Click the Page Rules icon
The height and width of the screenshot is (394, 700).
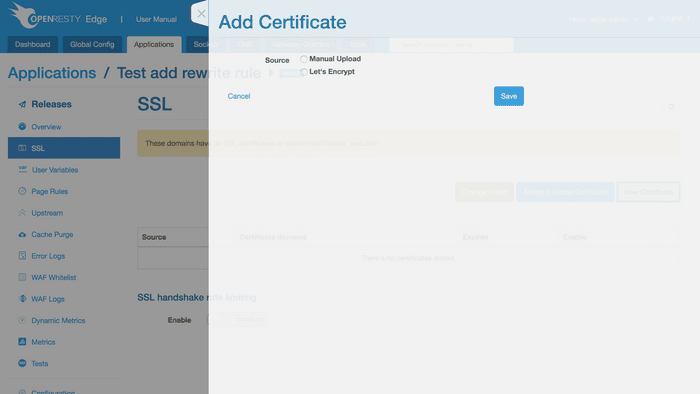[22, 191]
